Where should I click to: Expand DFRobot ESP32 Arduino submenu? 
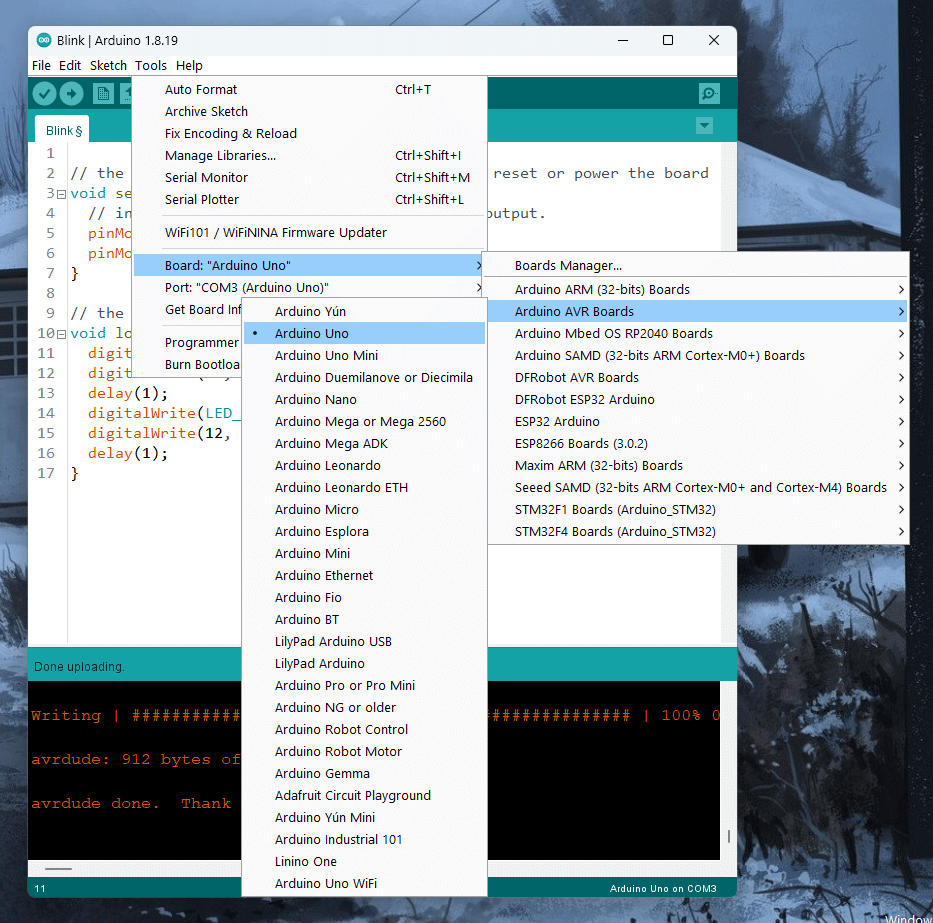[x=697, y=399]
